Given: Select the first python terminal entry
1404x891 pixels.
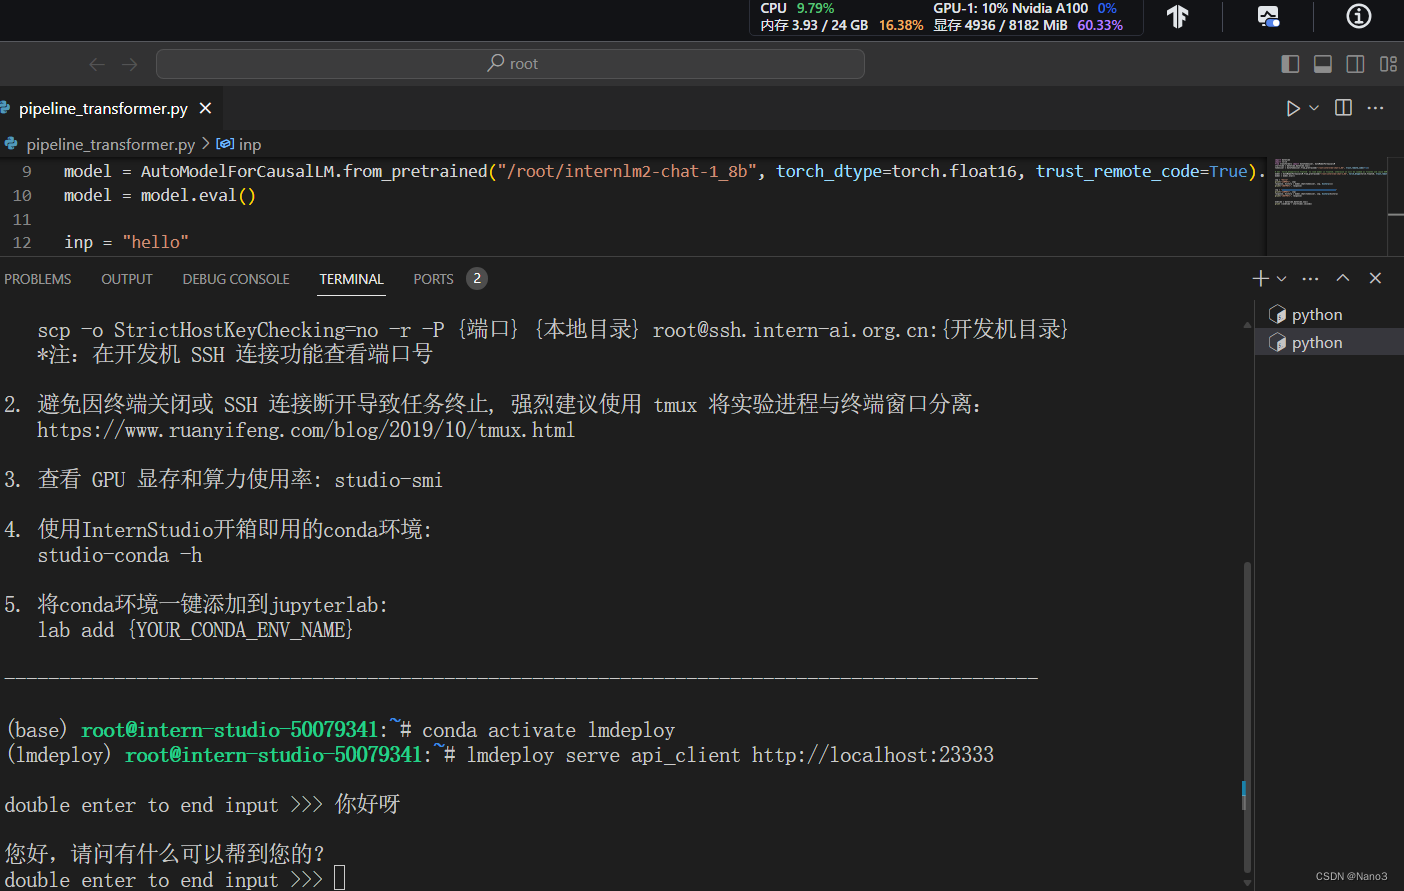Looking at the screenshot, I should pyautogui.click(x=1329, y=315).
